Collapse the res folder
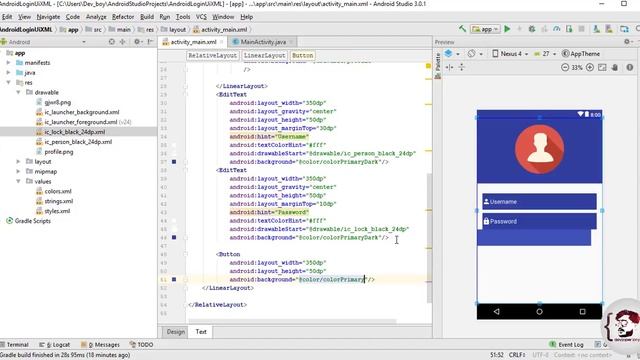The image size is (640, 360). coord(9,82)
